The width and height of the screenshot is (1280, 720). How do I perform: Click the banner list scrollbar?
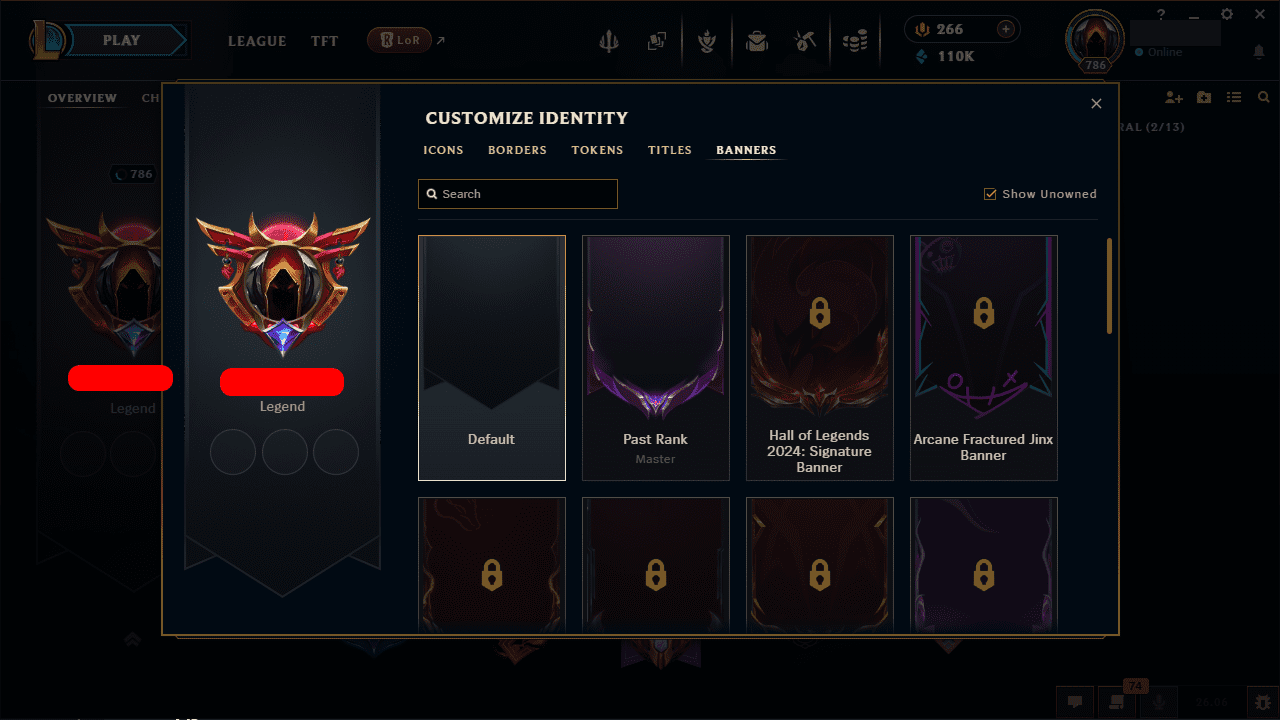coord(1109,286)
